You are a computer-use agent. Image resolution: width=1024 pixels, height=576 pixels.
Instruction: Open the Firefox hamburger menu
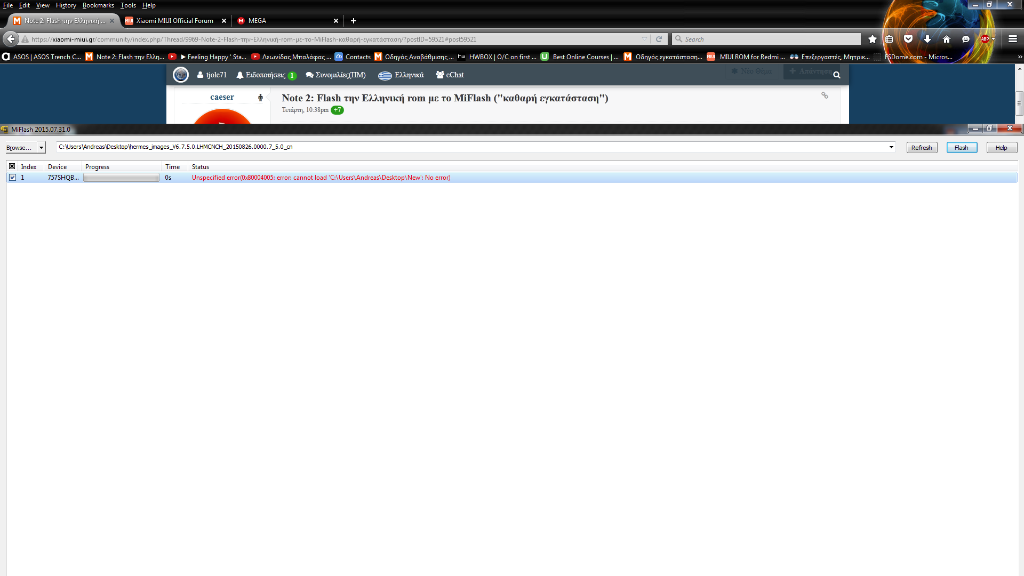(1012, 39)
